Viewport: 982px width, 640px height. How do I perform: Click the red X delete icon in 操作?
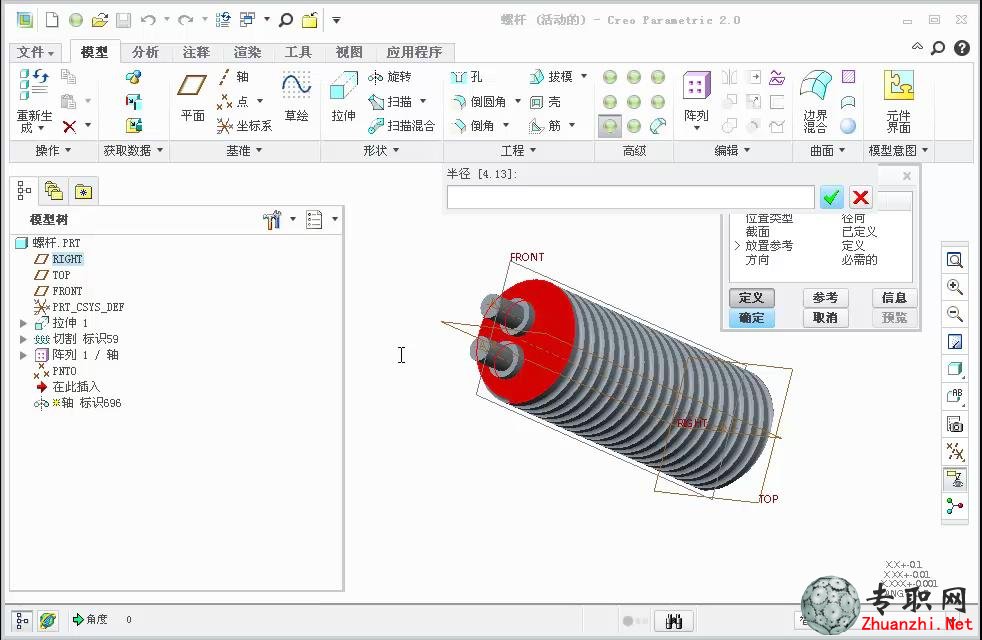coord(70,127)
